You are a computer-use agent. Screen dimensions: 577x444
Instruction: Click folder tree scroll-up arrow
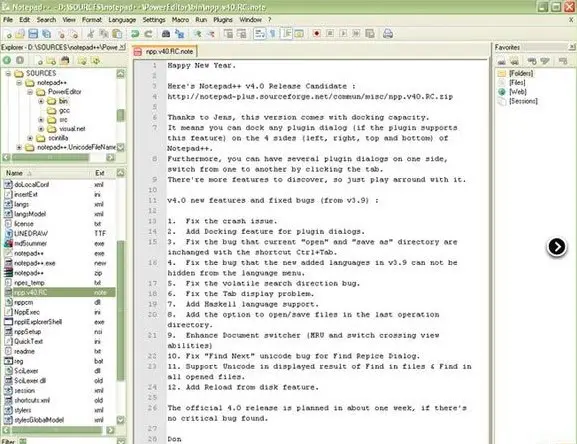[x=120, y=74]
